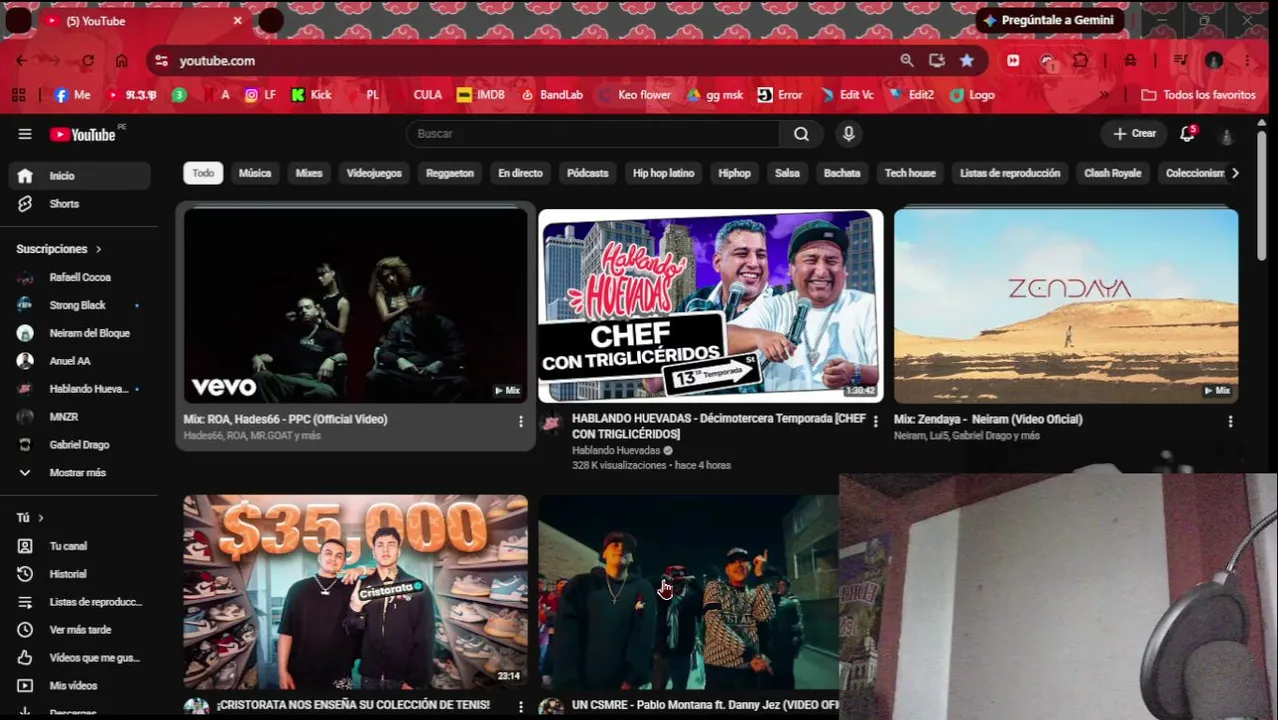Open Ver más tarde
This screenshot has width=1278, height=720.
tap(80, 630)
